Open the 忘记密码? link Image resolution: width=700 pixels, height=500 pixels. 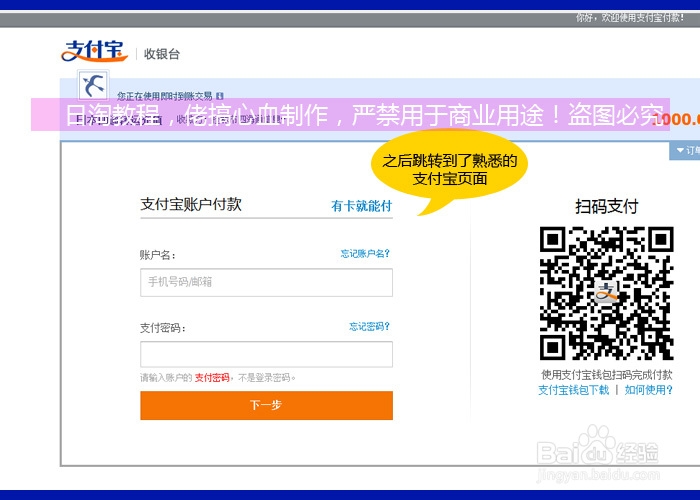tap(369, 326)
